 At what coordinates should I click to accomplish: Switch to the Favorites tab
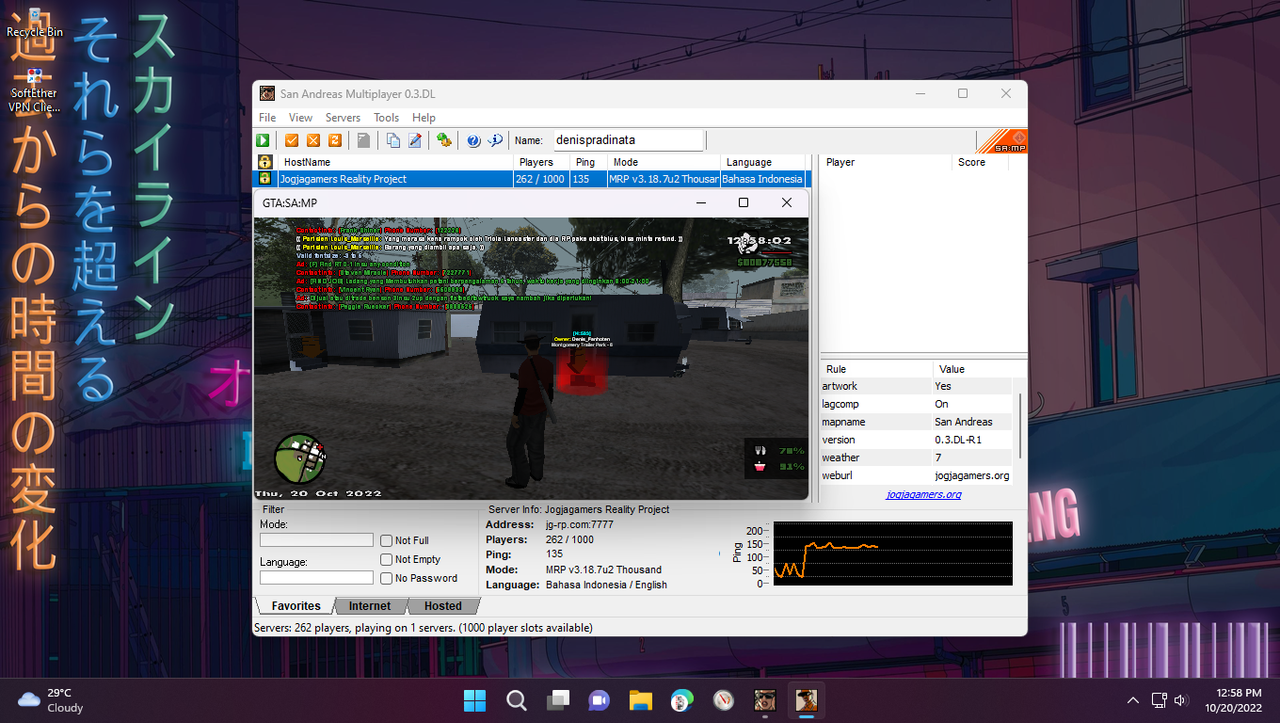pos(296,606)
